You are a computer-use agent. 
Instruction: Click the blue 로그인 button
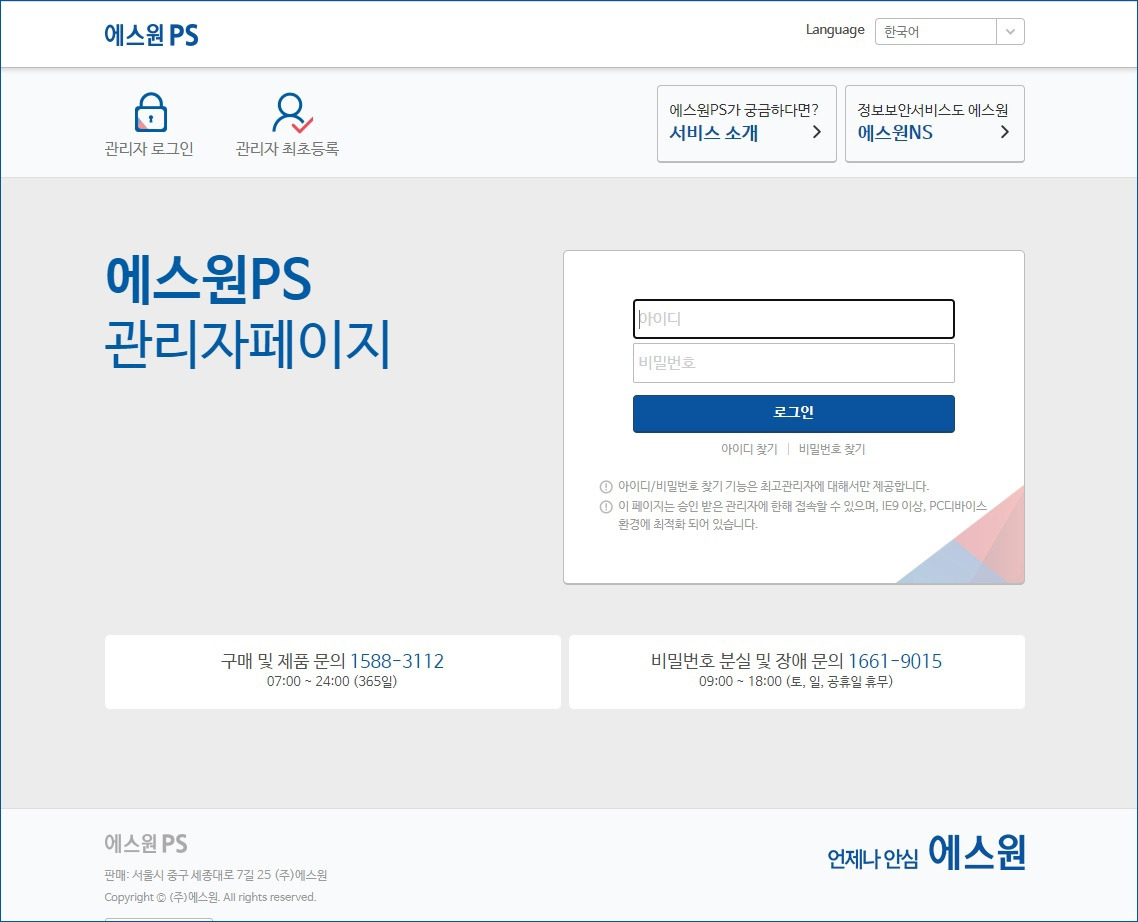(x=794, y=414)
